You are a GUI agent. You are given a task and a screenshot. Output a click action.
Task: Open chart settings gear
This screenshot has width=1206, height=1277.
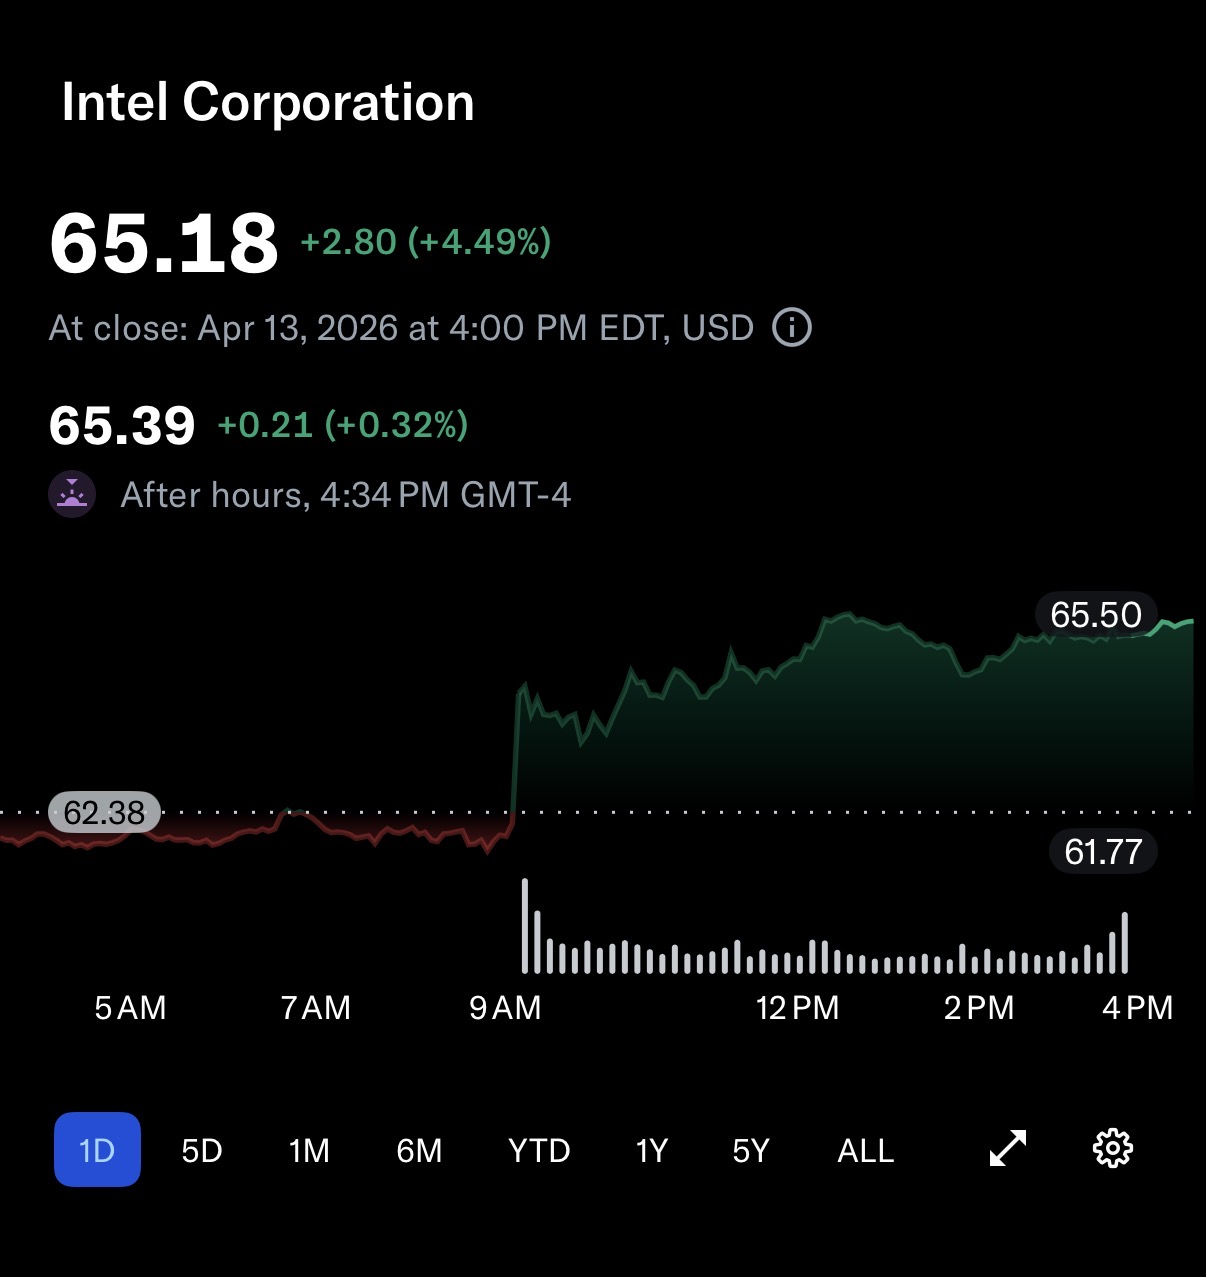click(x=1113, y=1148)
